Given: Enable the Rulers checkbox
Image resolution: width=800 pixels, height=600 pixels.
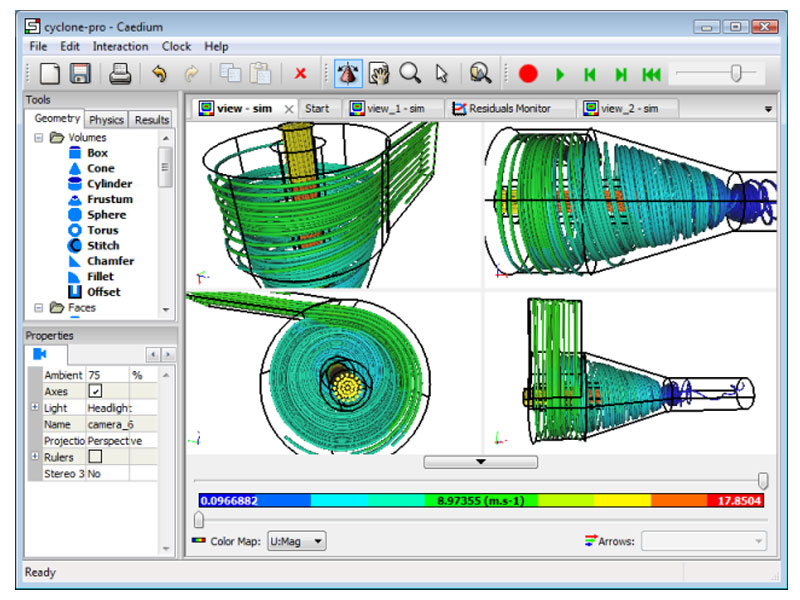Looking at the screenshot, I should 96,457.
